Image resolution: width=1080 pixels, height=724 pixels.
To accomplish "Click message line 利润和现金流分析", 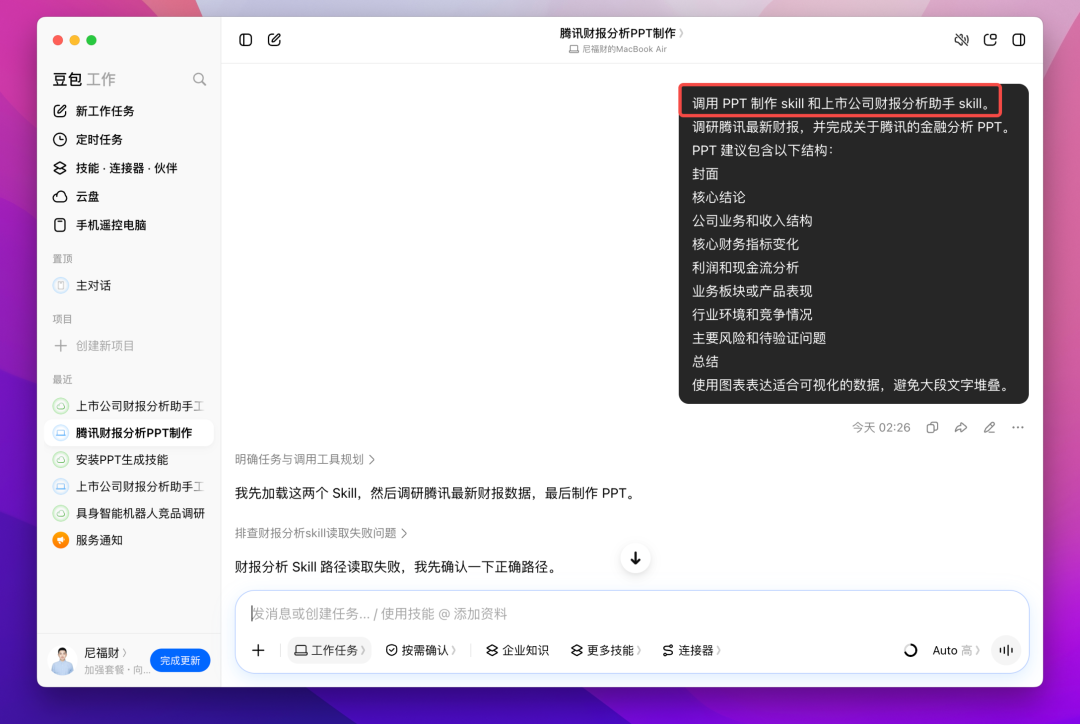I will pos(745,268).
